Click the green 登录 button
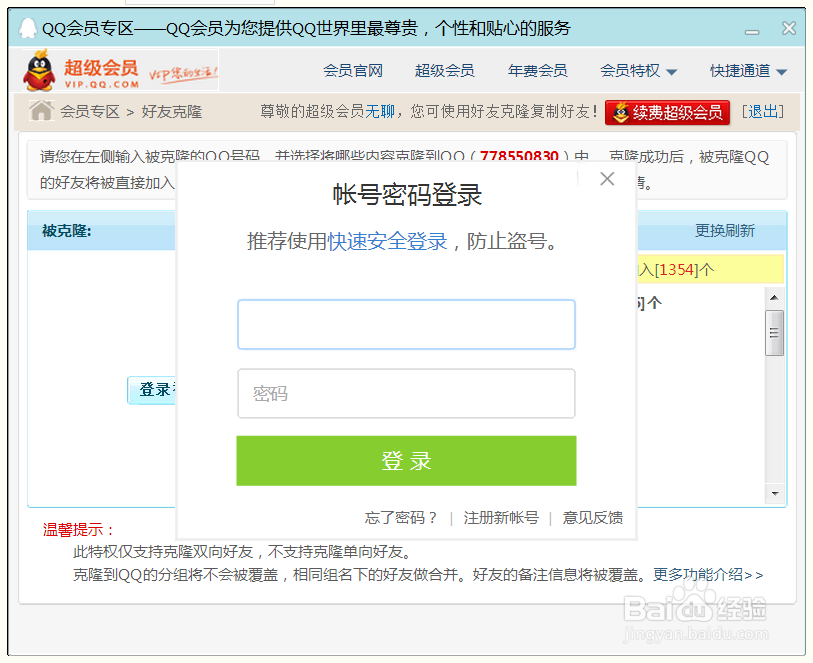 point(406,461)
